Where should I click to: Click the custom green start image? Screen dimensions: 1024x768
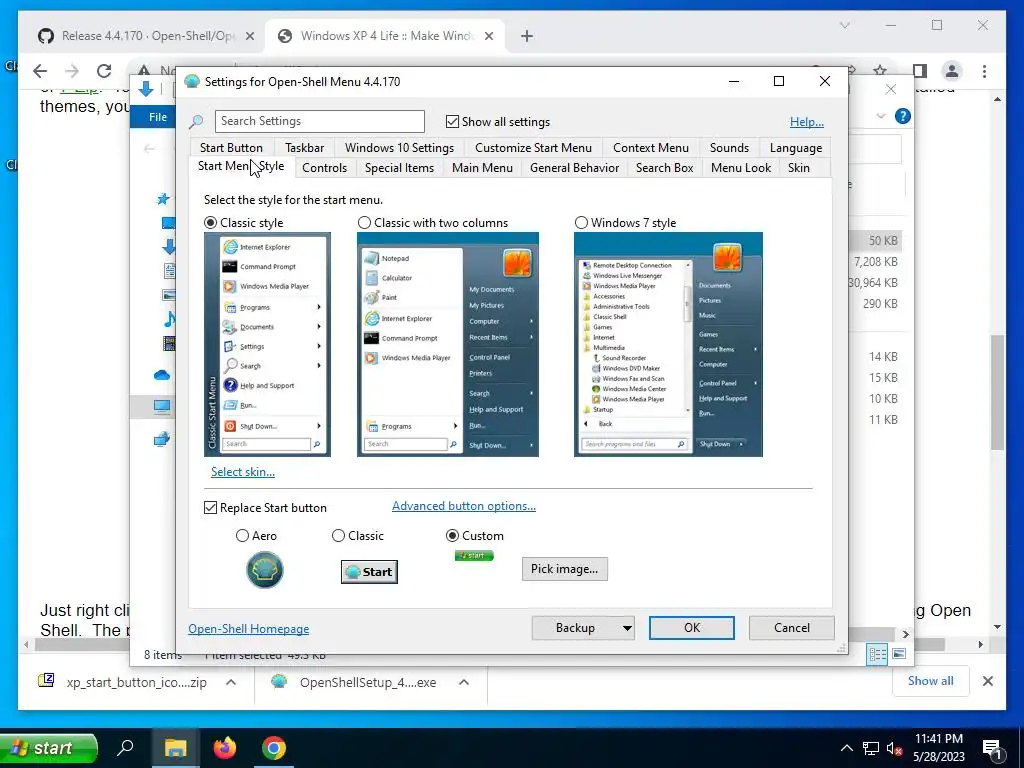click(474, 556)
